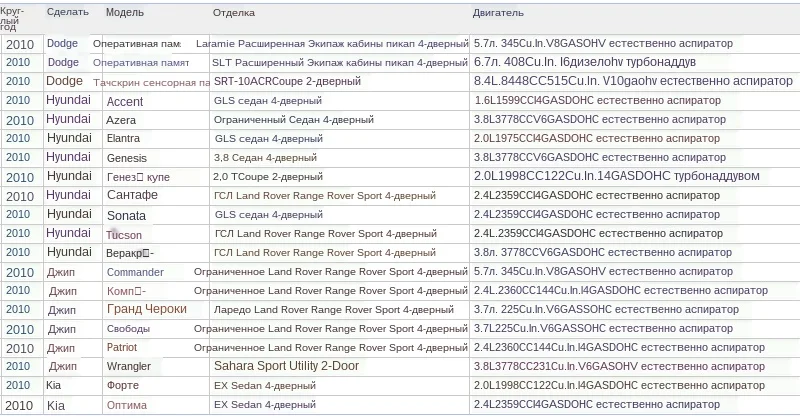Click "2.4L2360CC144Cu.In.I4GASDOHC" in the Patriot row
Image resolution: width=800 pixels, height=418 pixels.
point(619,348)
